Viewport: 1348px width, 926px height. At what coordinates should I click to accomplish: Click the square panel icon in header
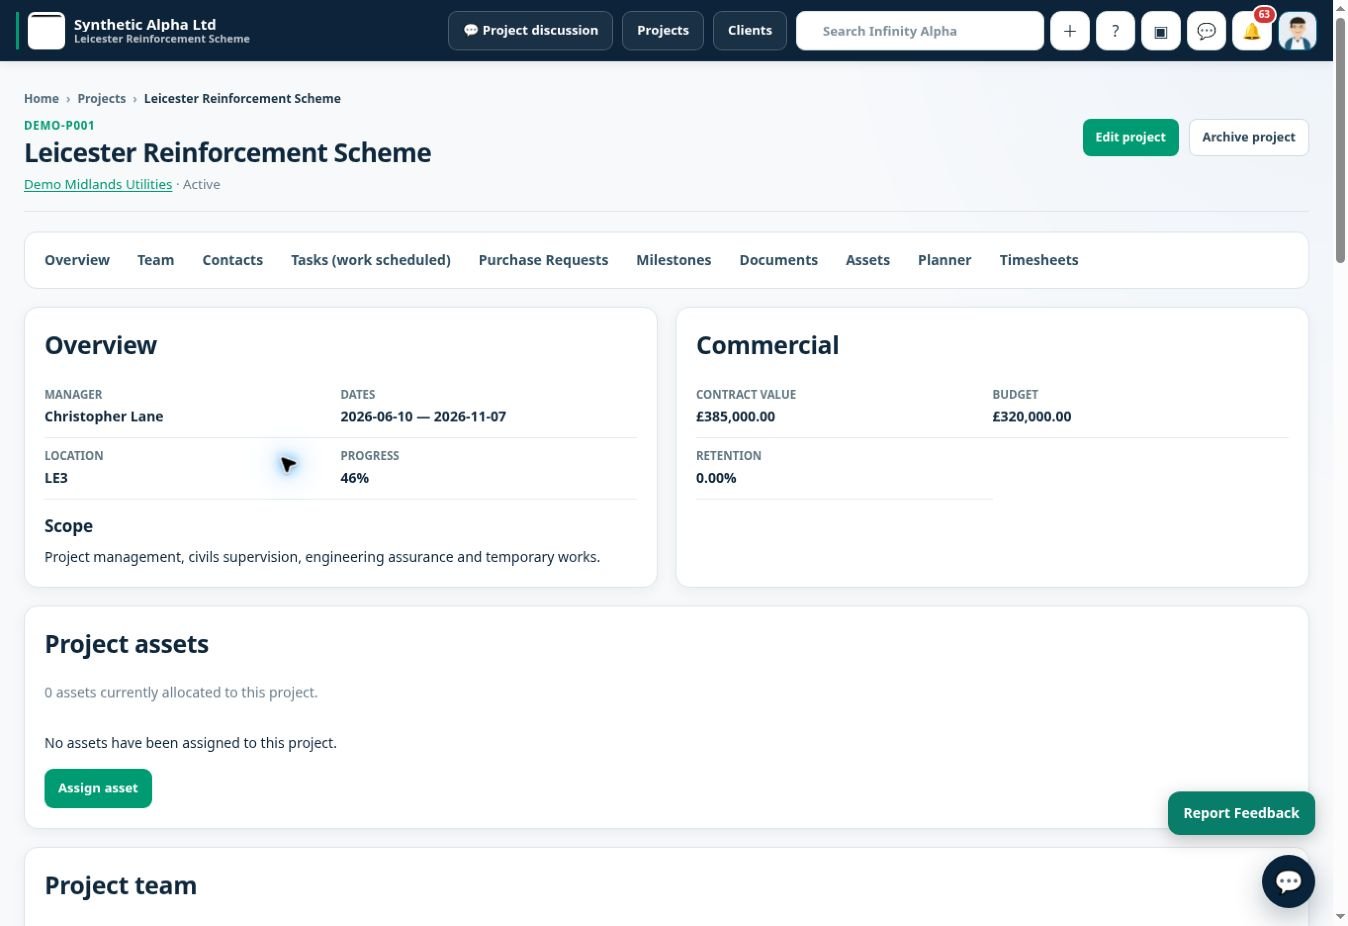coord(1161,31)
